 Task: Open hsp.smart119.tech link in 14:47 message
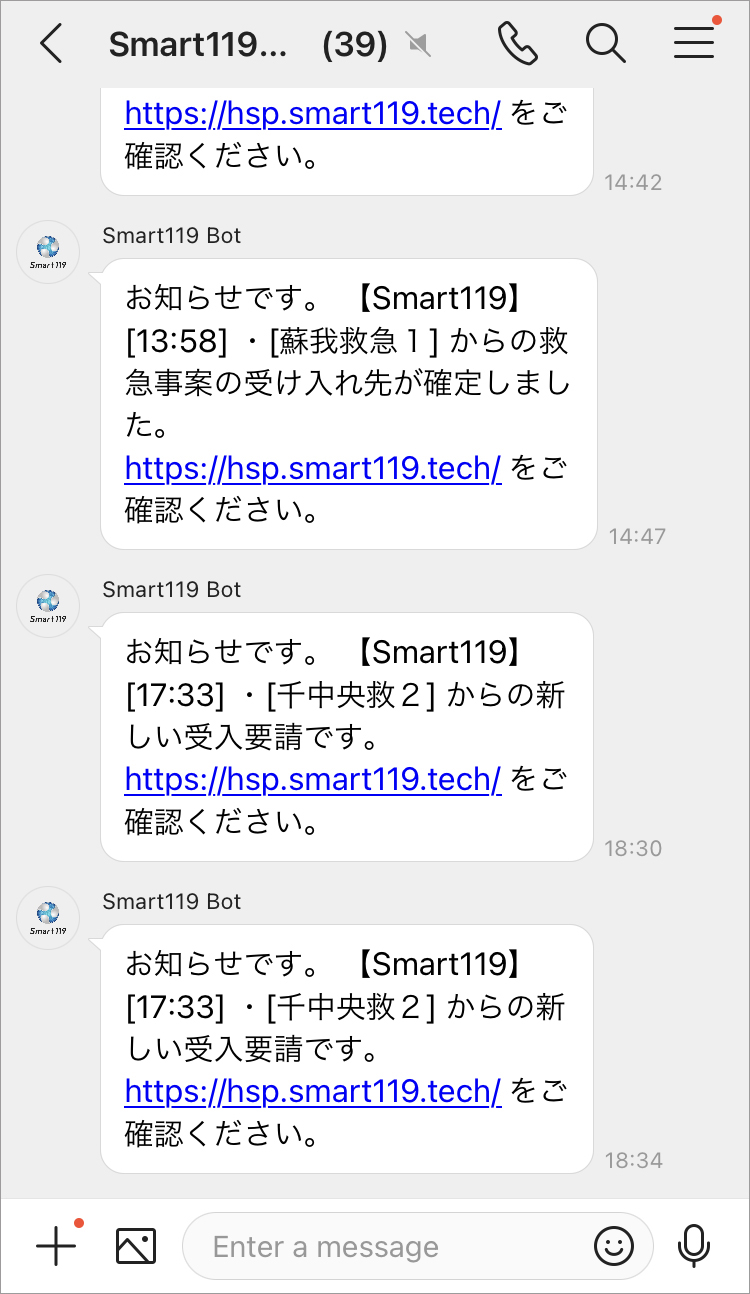click(312, 467)
